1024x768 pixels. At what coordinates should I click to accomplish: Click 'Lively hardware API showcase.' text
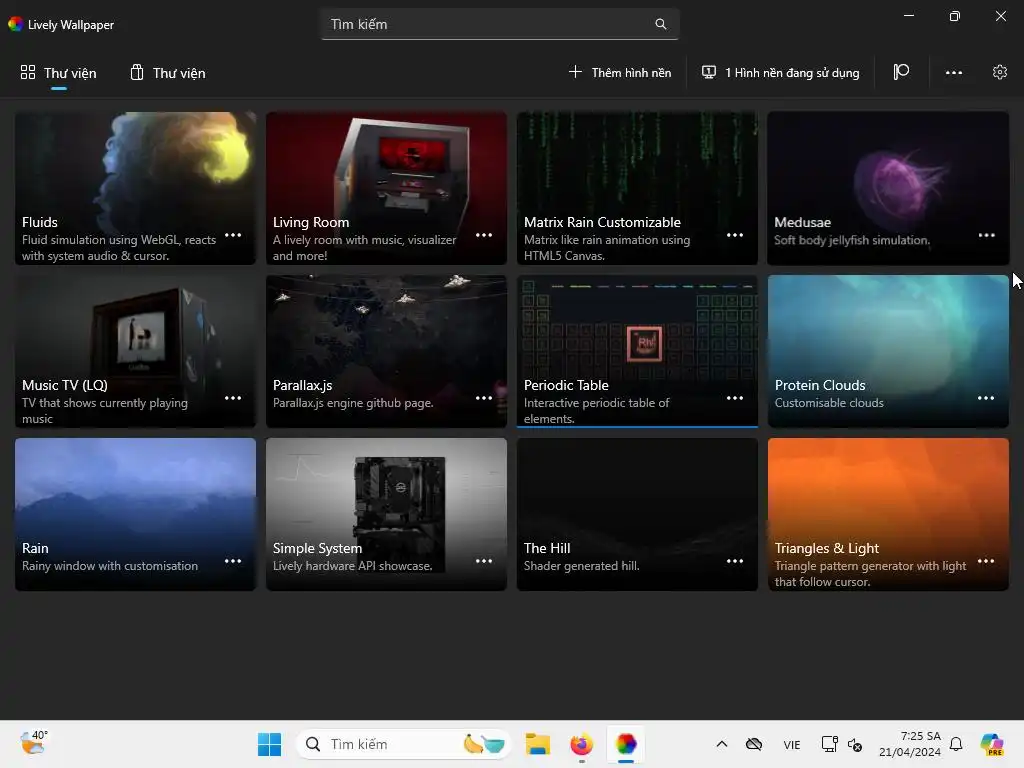[353, 566]
